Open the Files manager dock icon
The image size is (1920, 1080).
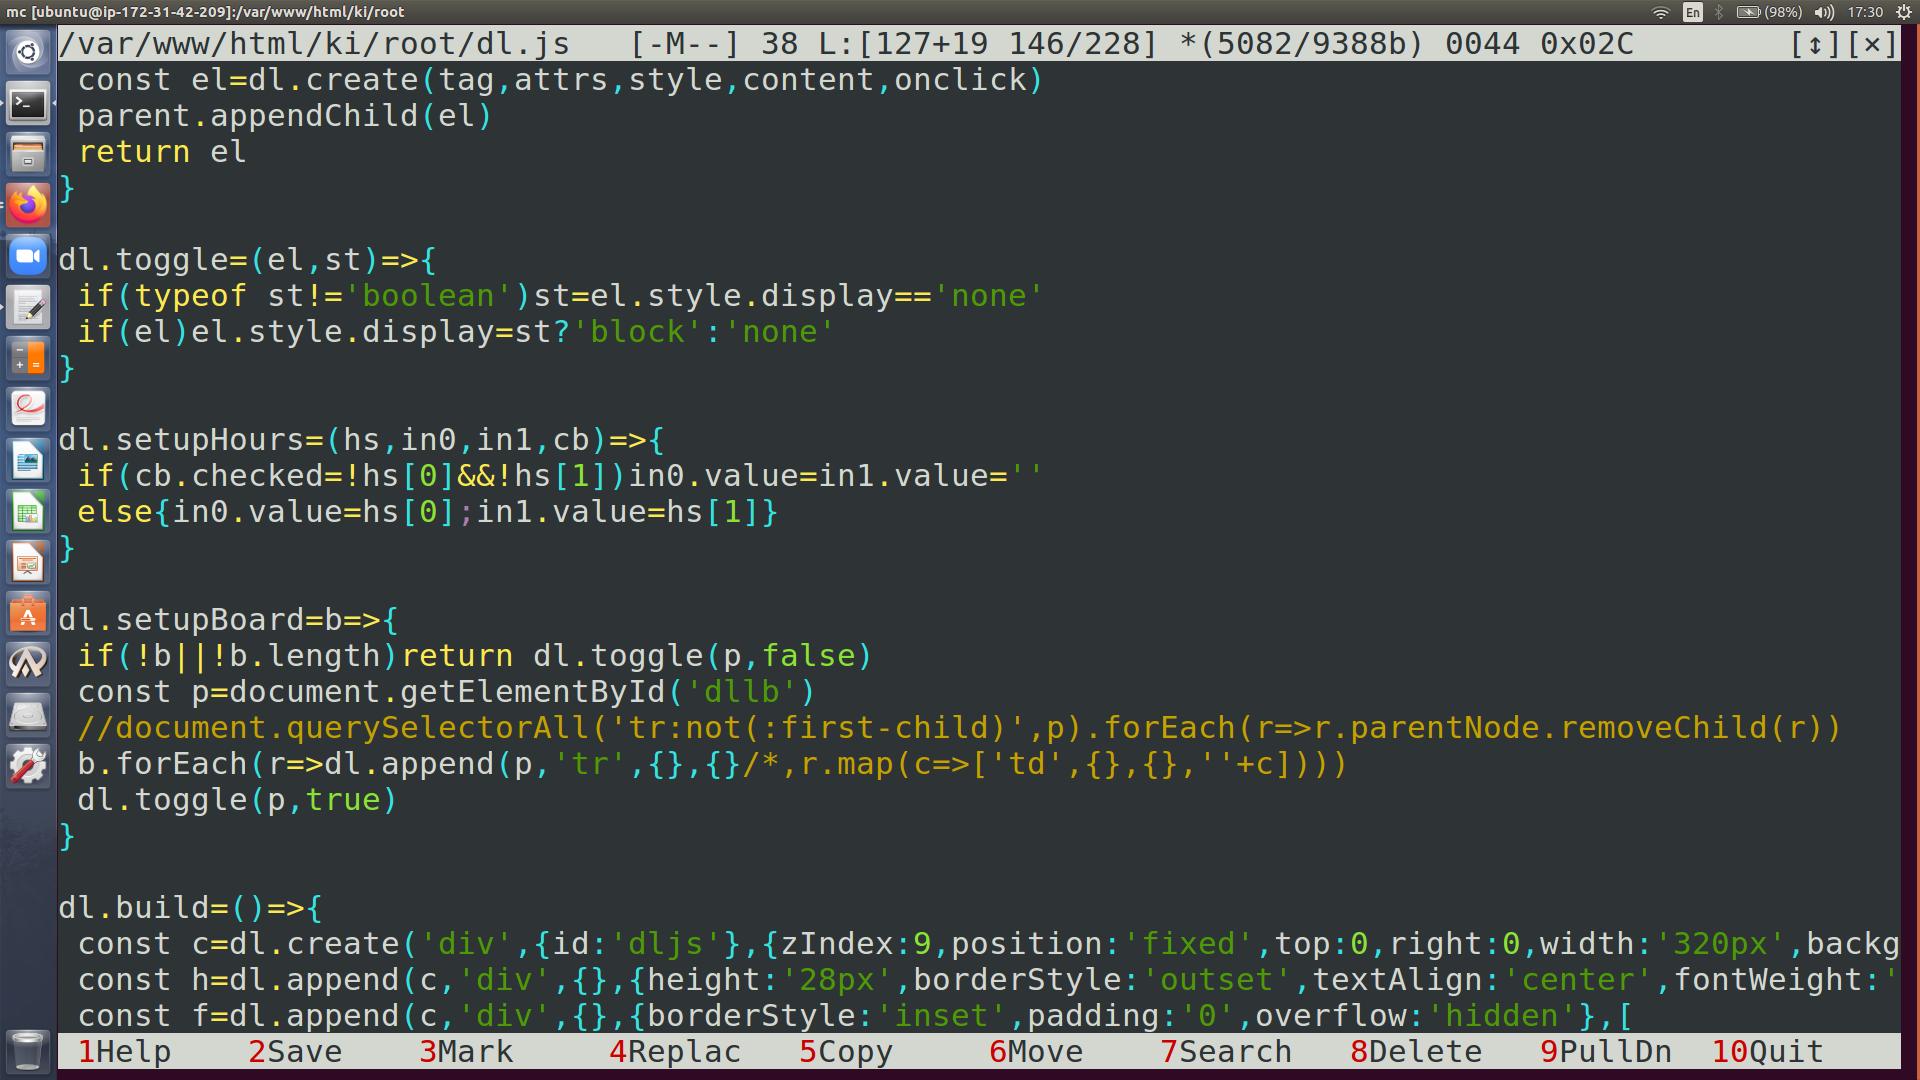click(x=28, y=154)
